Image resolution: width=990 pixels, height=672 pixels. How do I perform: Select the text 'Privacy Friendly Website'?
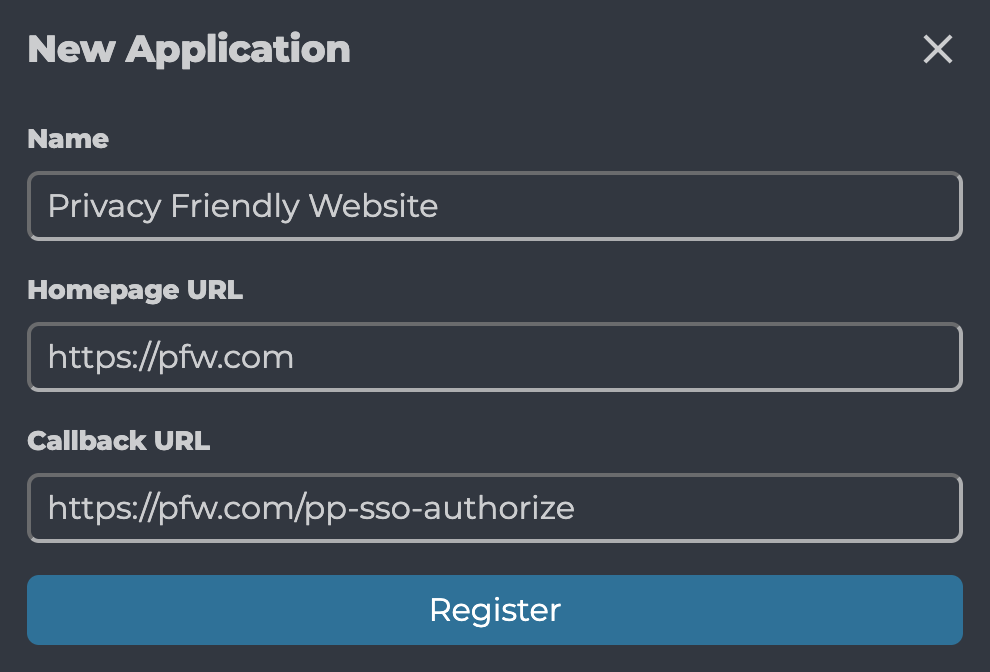click(241, 206)
